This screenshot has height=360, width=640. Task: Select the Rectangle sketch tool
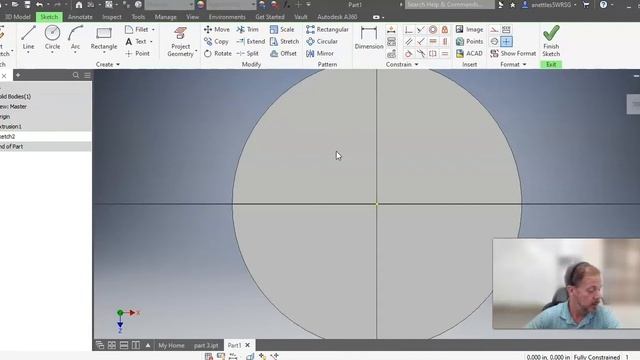tap(104, 38)
